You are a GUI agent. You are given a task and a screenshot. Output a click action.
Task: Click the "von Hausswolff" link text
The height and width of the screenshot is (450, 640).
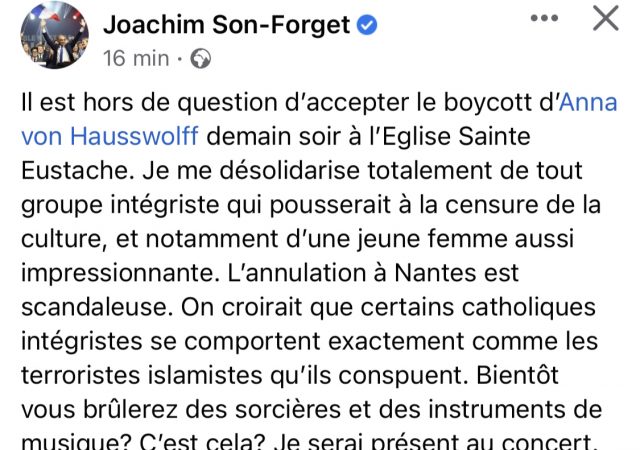[x=110, y=133]
